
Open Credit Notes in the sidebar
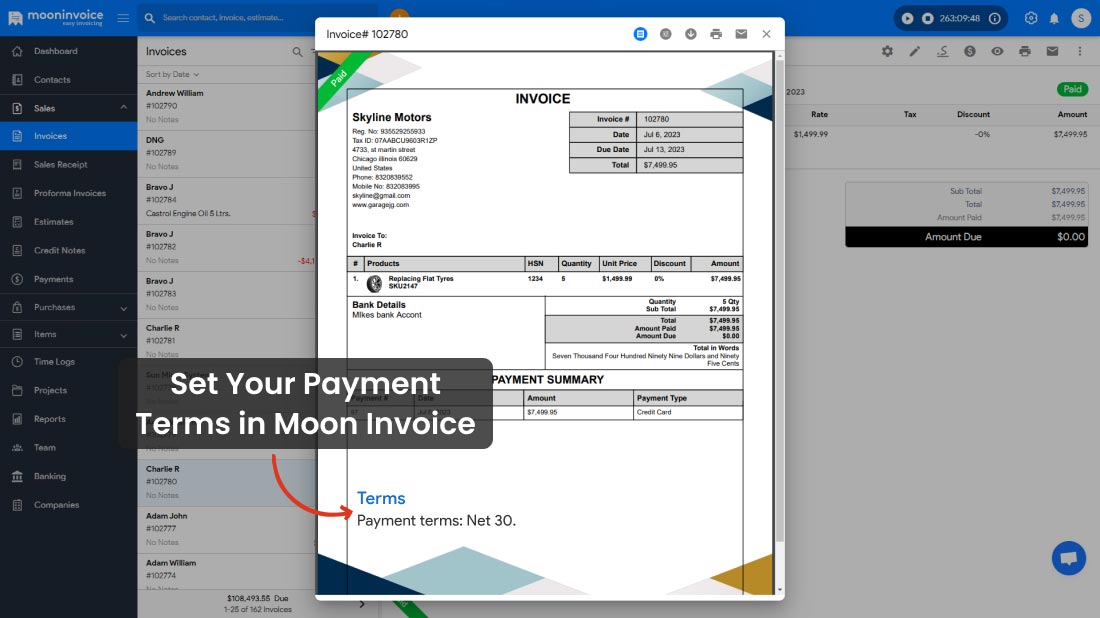pyautogui.click(x=68, y=250)
